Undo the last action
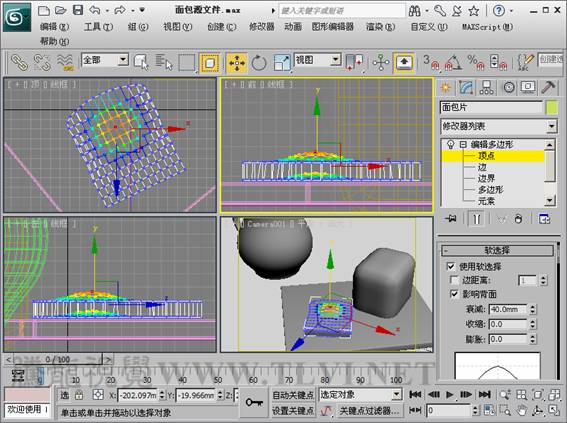The image size is (567, 423). [95, 10]
